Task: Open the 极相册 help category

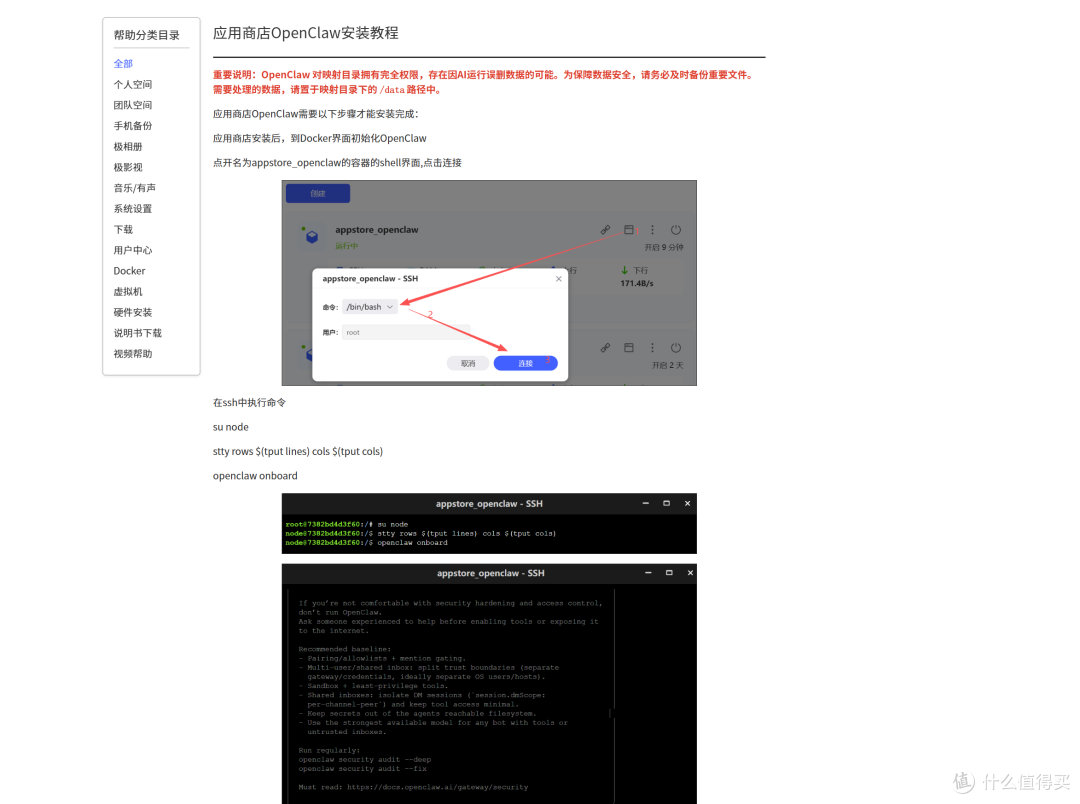Action: [x=128, y=146]
